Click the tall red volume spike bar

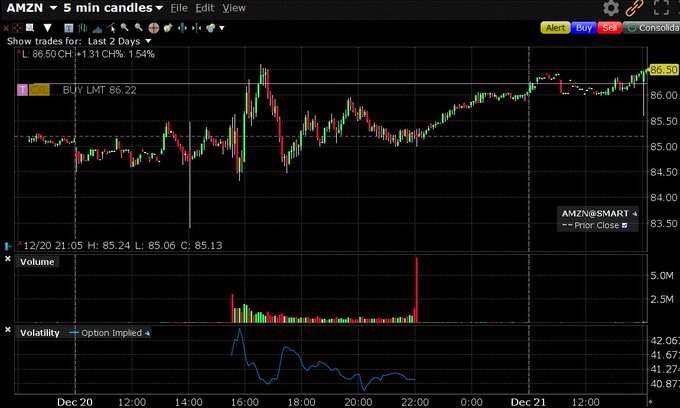tap(416, 290)
